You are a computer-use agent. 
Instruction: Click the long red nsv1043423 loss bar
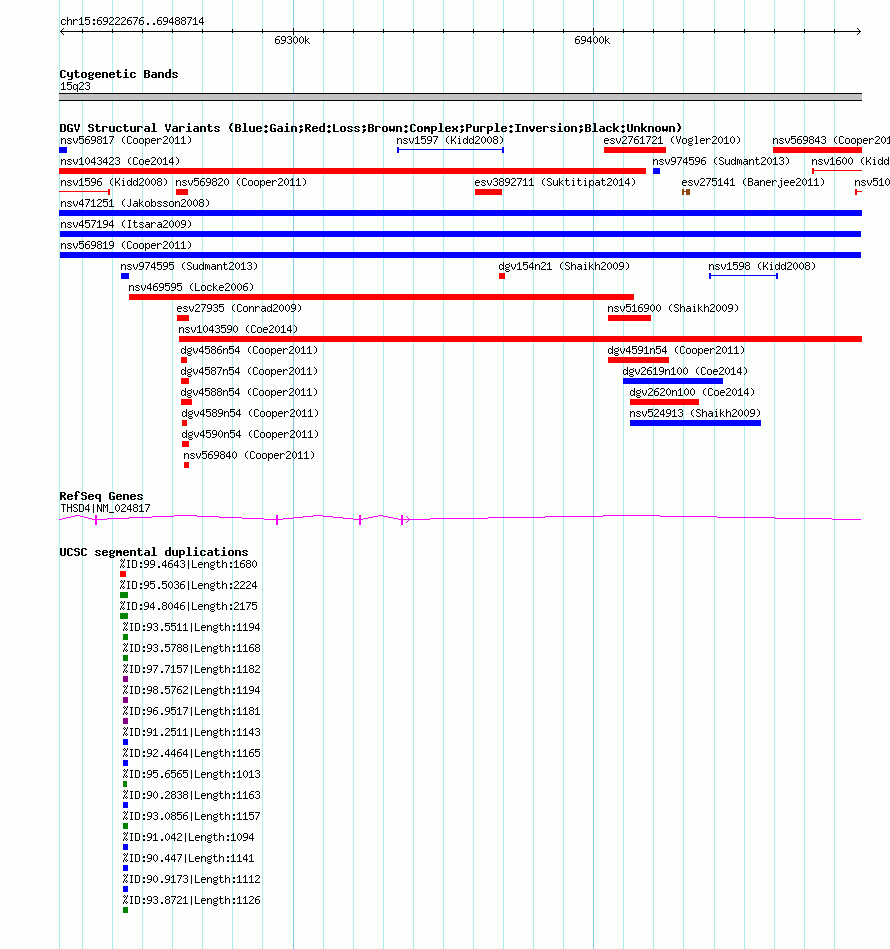[x=353, y=171]
